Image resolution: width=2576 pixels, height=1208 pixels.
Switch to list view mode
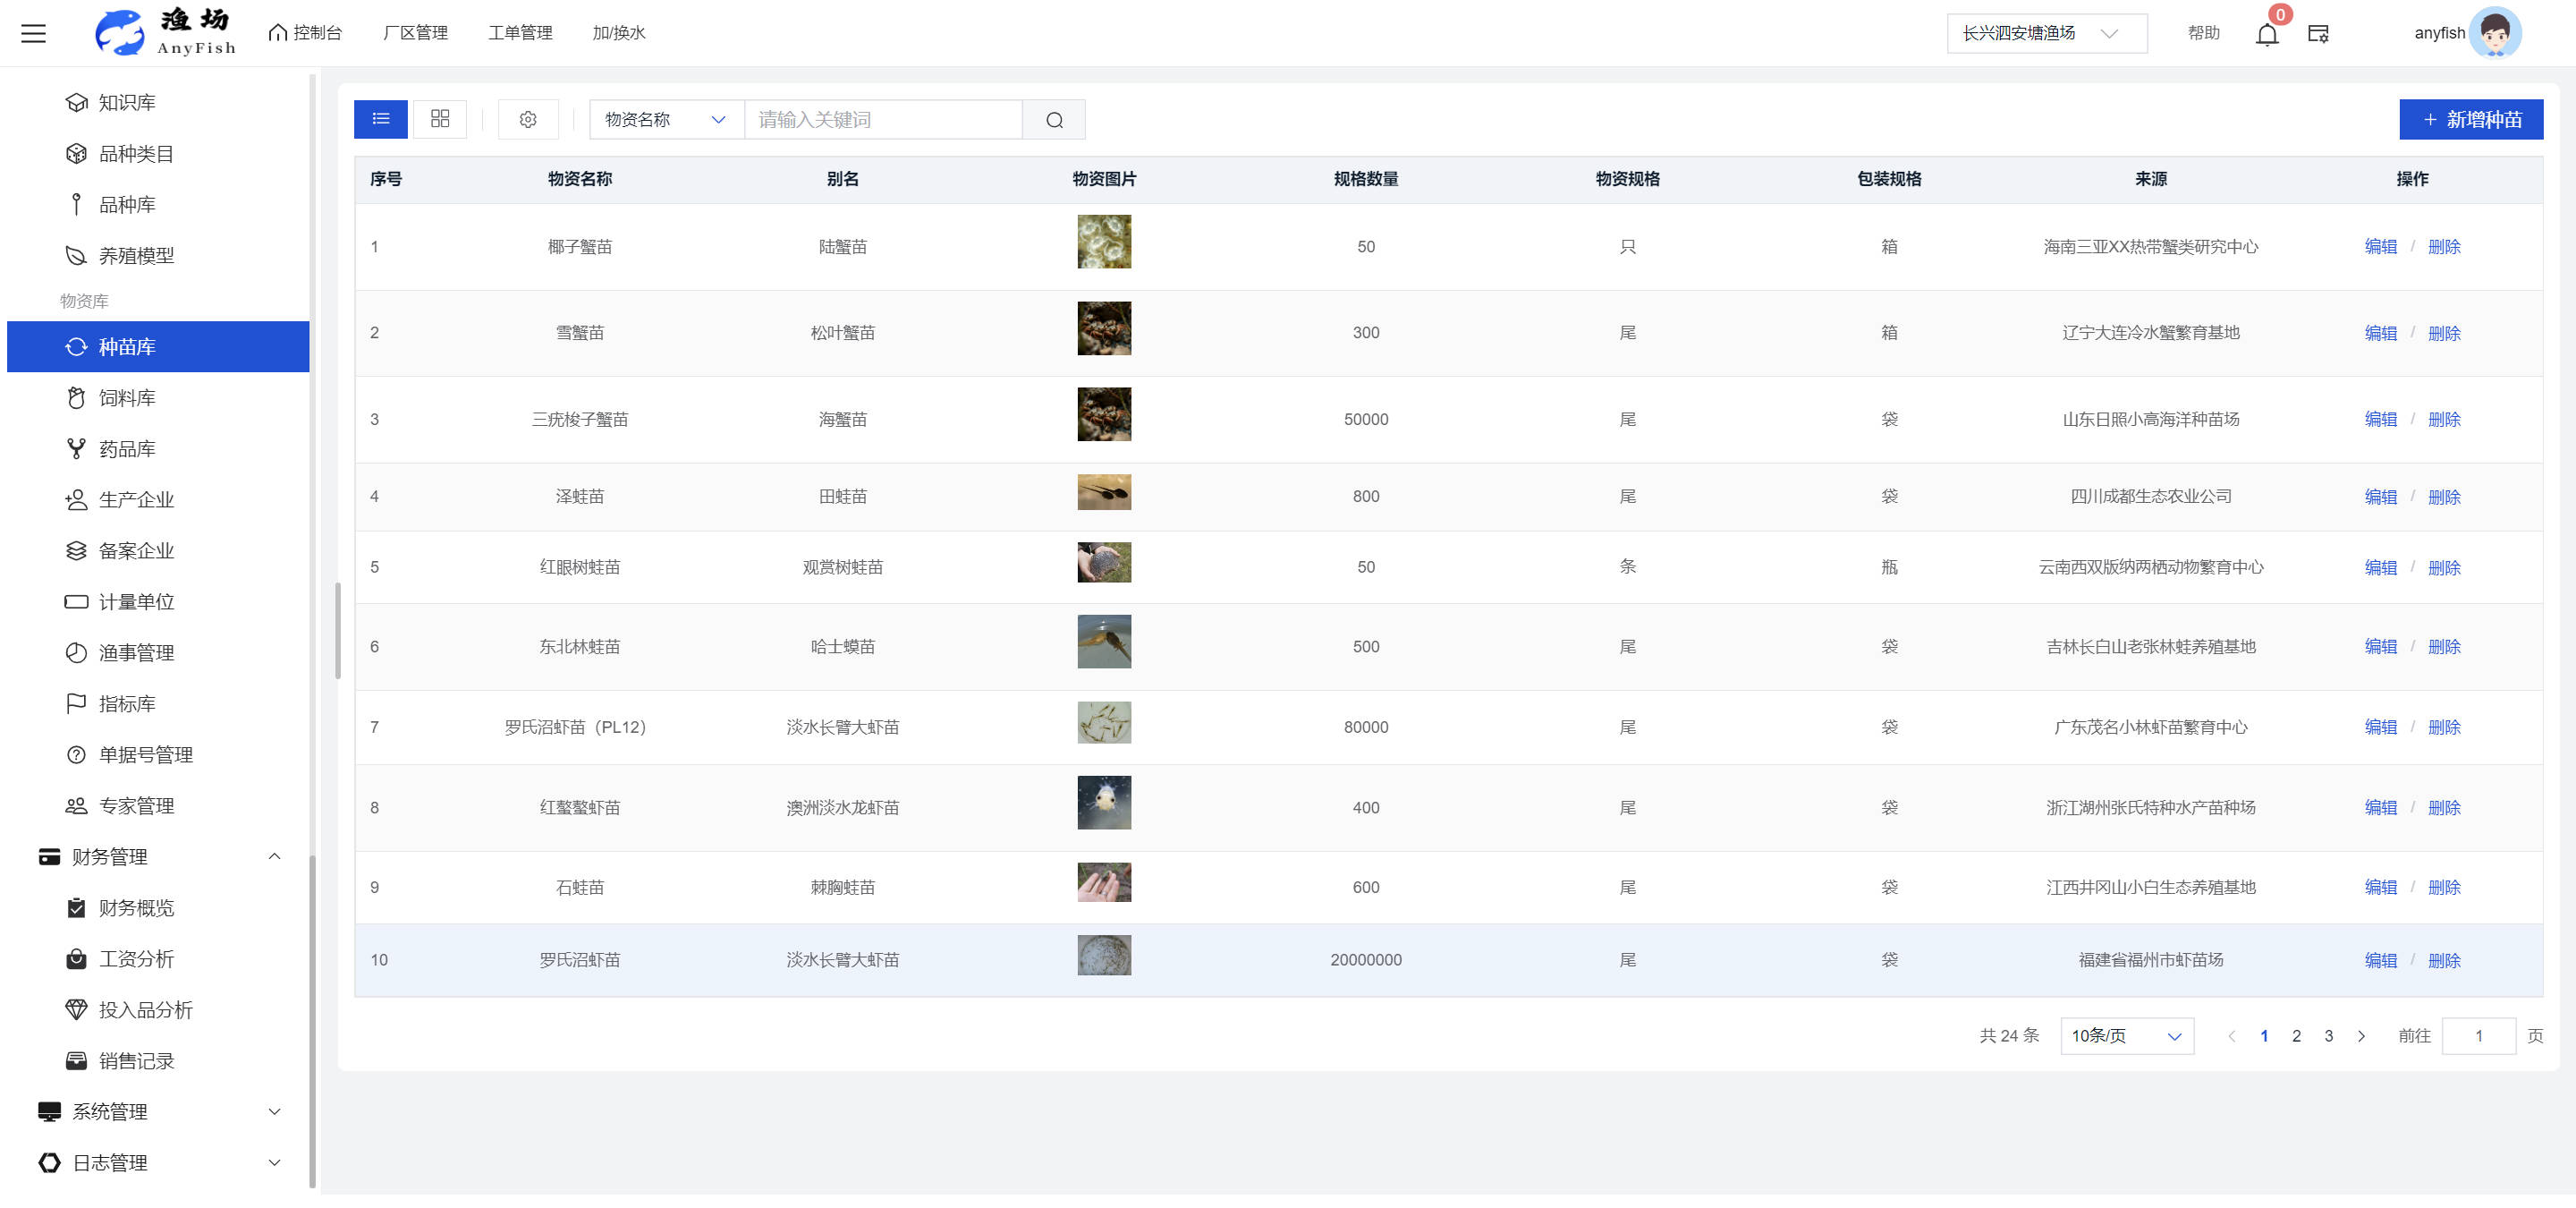click(x=381, y=119)
